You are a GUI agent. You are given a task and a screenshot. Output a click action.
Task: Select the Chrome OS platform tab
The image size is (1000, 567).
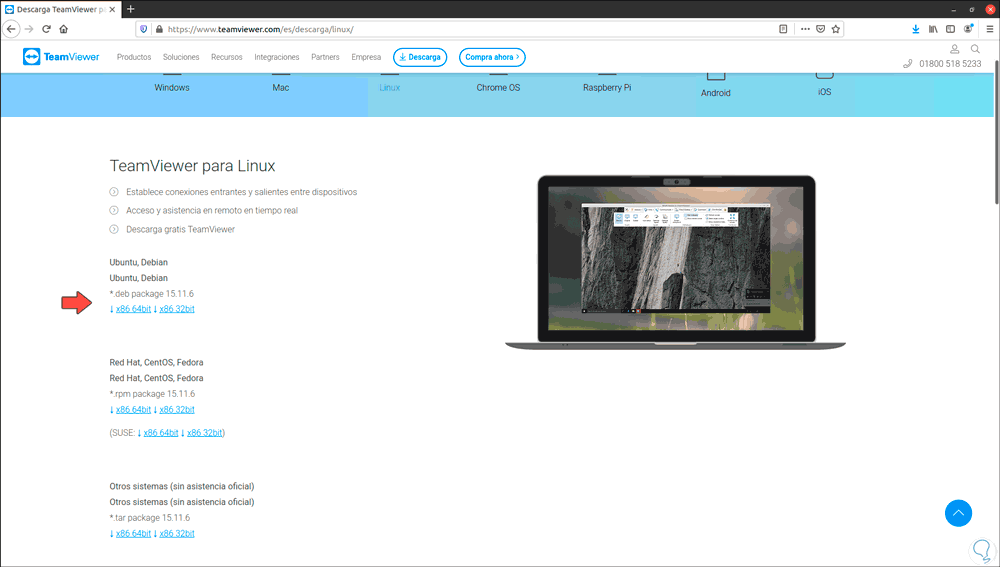[498, 87]
